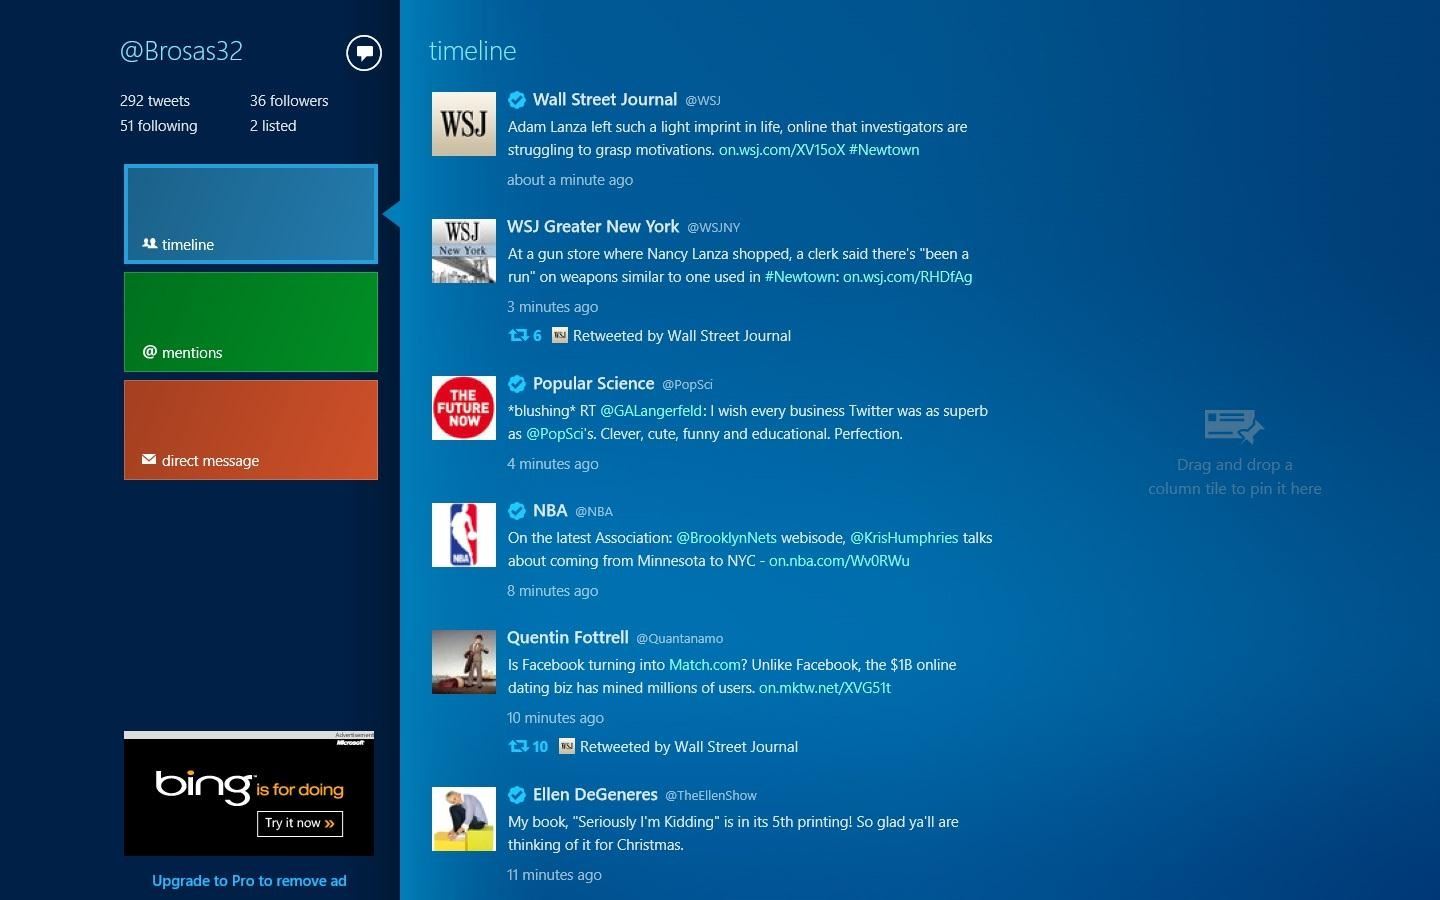The image size is (1440, 900).
Task: Open the compose new tweet speech-bubble icon
Action: coord(364,53)
